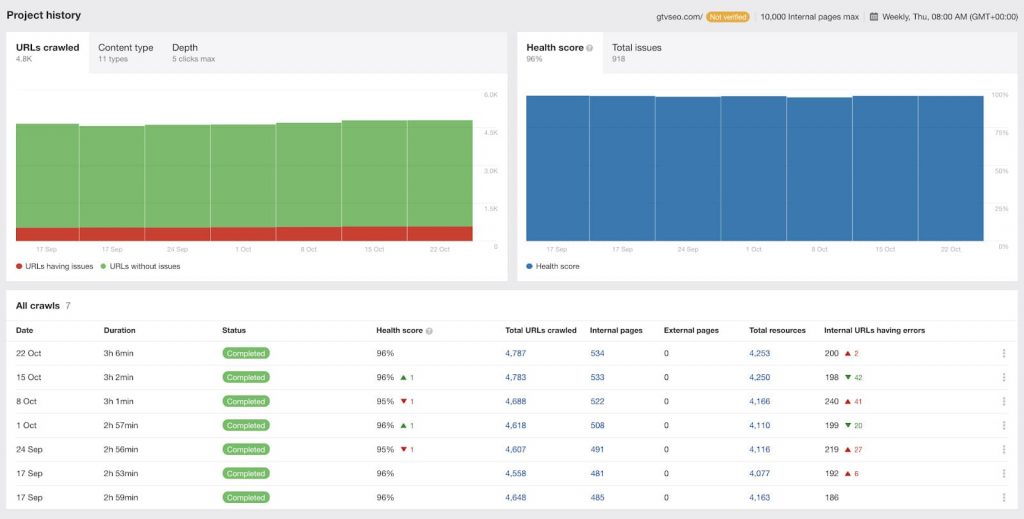The image size is (1024, 519).
Task: Click the Not verified badge
Action: 728,16
